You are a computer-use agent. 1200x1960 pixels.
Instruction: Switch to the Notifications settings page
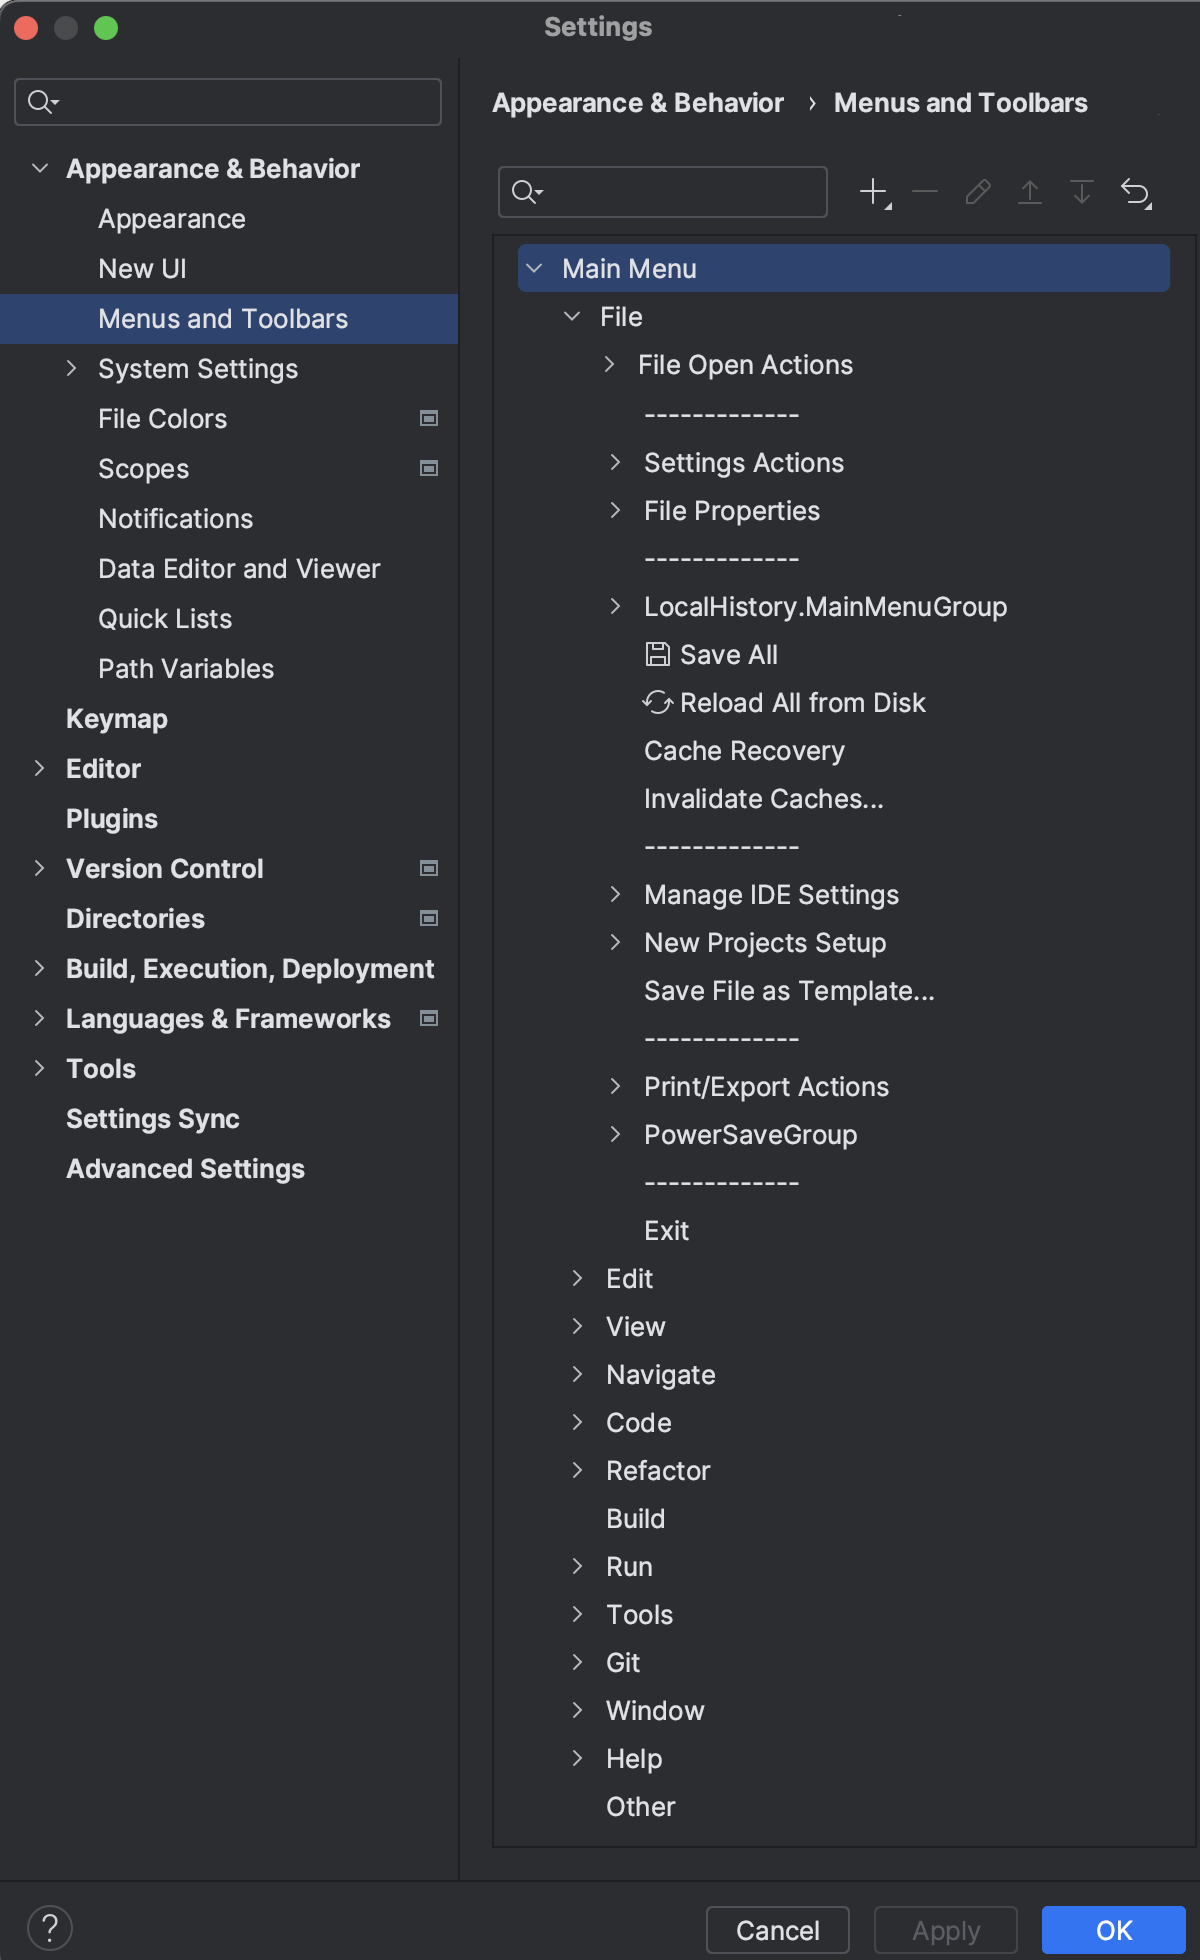click(x=175, y=518)
